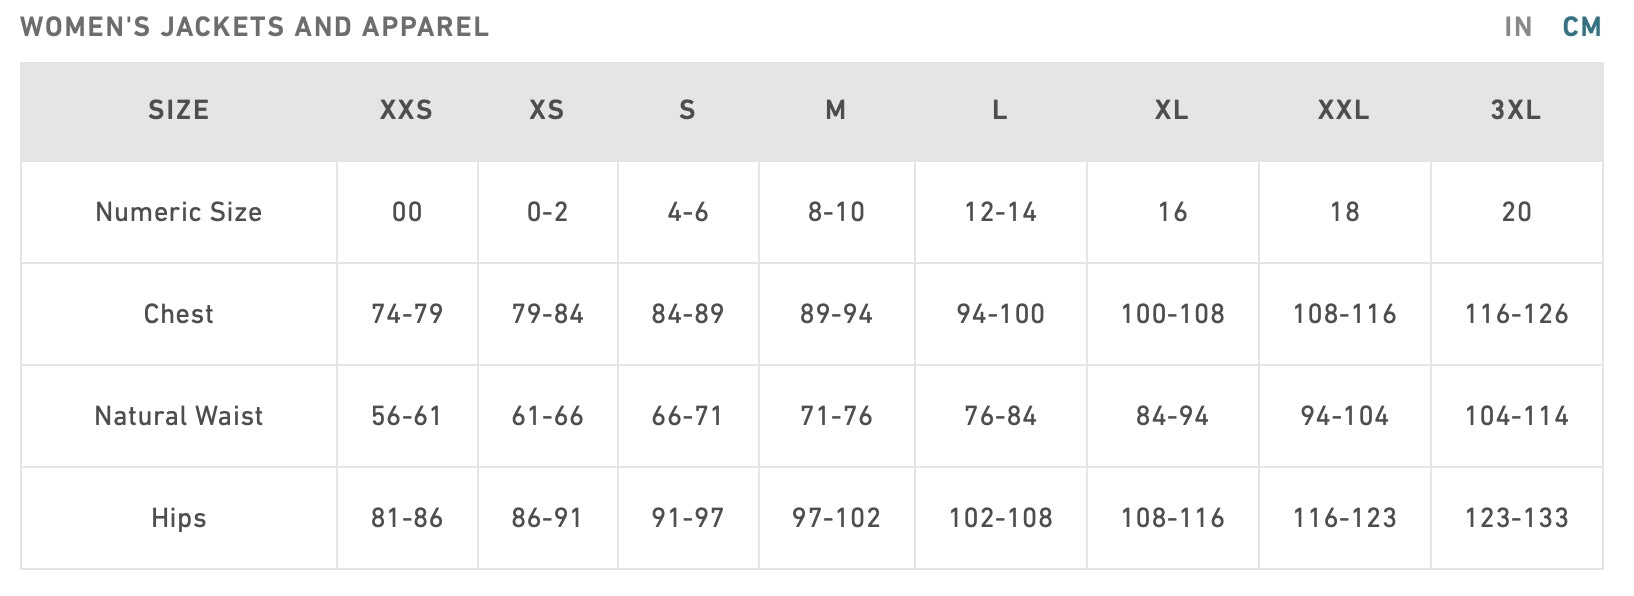This screenshot has width=1634, height=596.
Task: Click the waist value 84-94 cell
Action: [x=1172, y=416]
